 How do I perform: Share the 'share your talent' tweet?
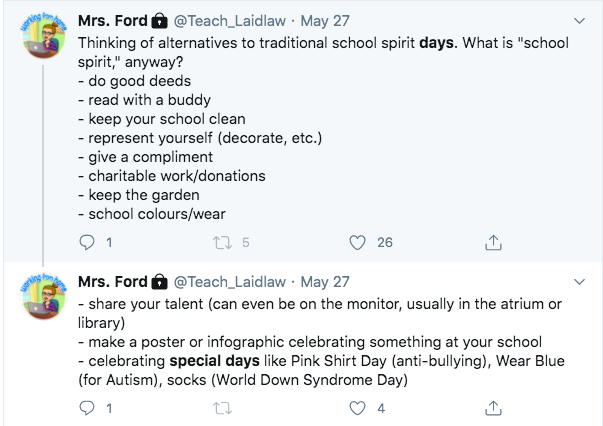pos(493,408)
